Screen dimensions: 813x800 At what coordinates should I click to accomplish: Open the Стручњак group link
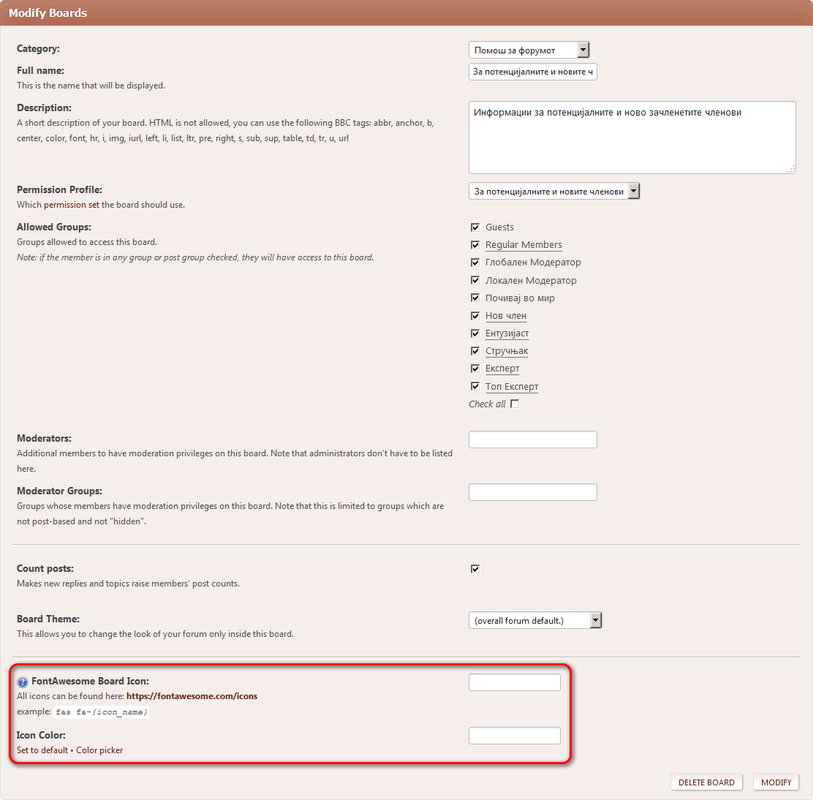coord(507,351)
